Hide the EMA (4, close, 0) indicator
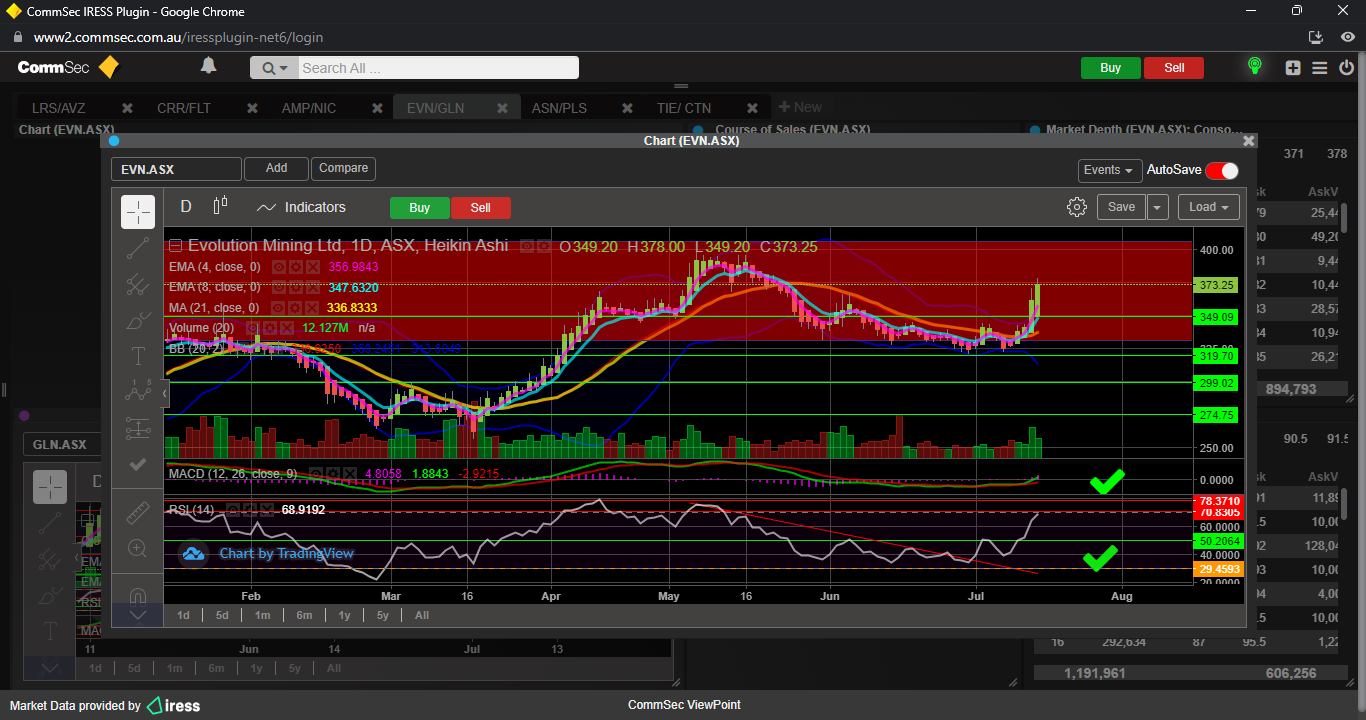This screenshot has width=1366, height=720. coord(281,267)
